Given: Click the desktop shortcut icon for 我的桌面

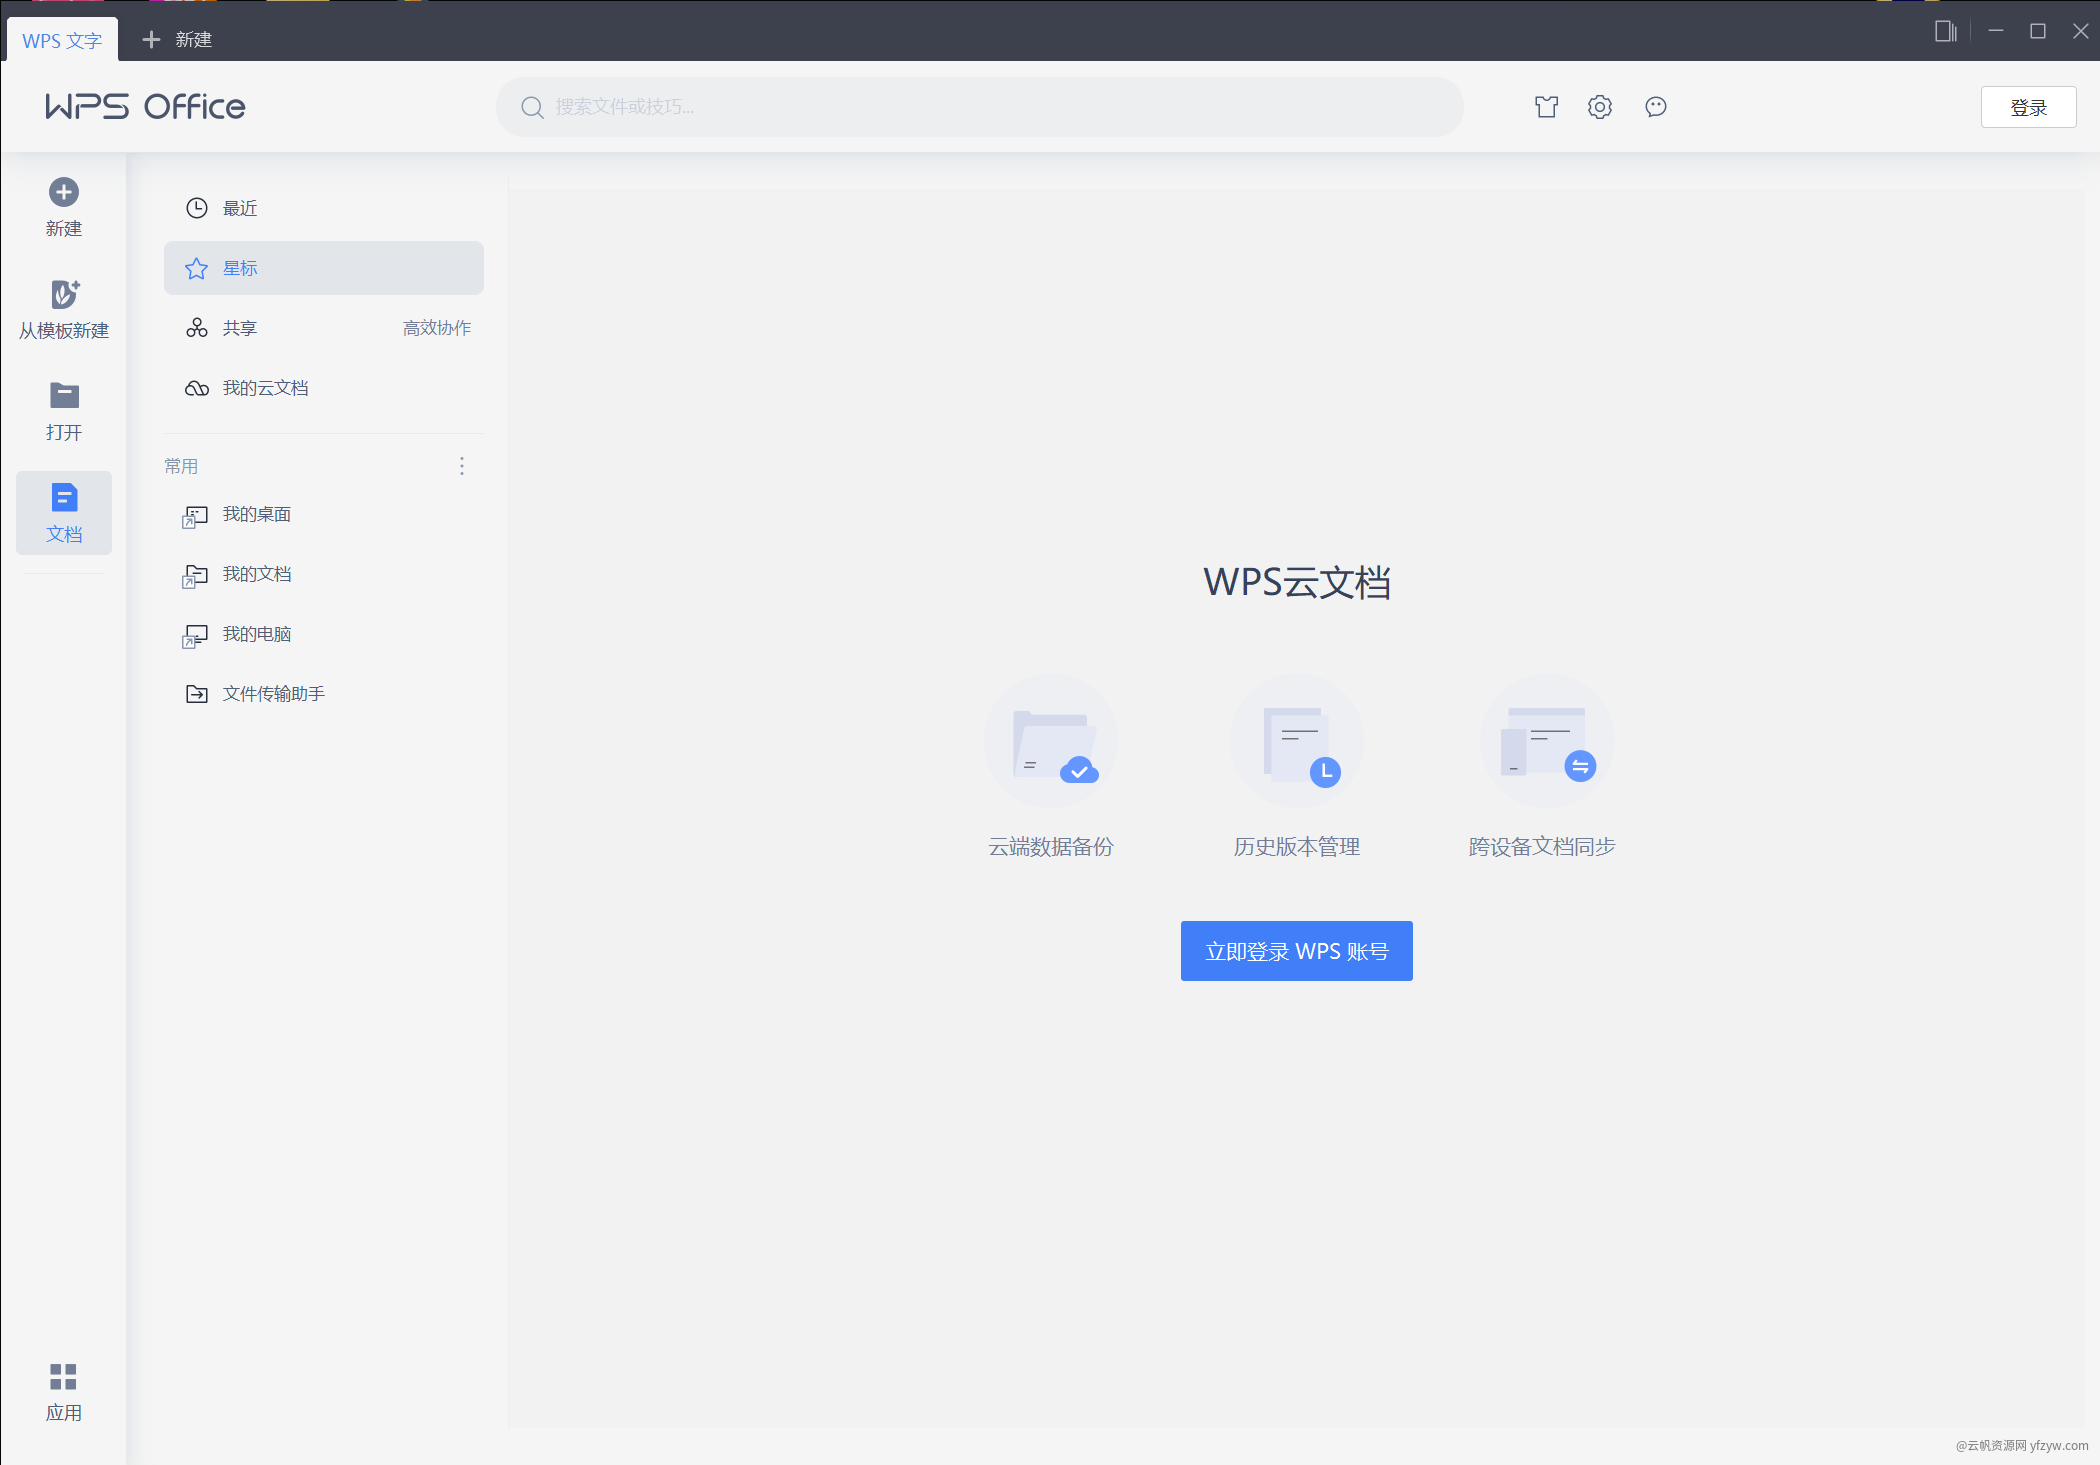Looking at the screenshot, I should pyautogui.click(x=195, y=516).
